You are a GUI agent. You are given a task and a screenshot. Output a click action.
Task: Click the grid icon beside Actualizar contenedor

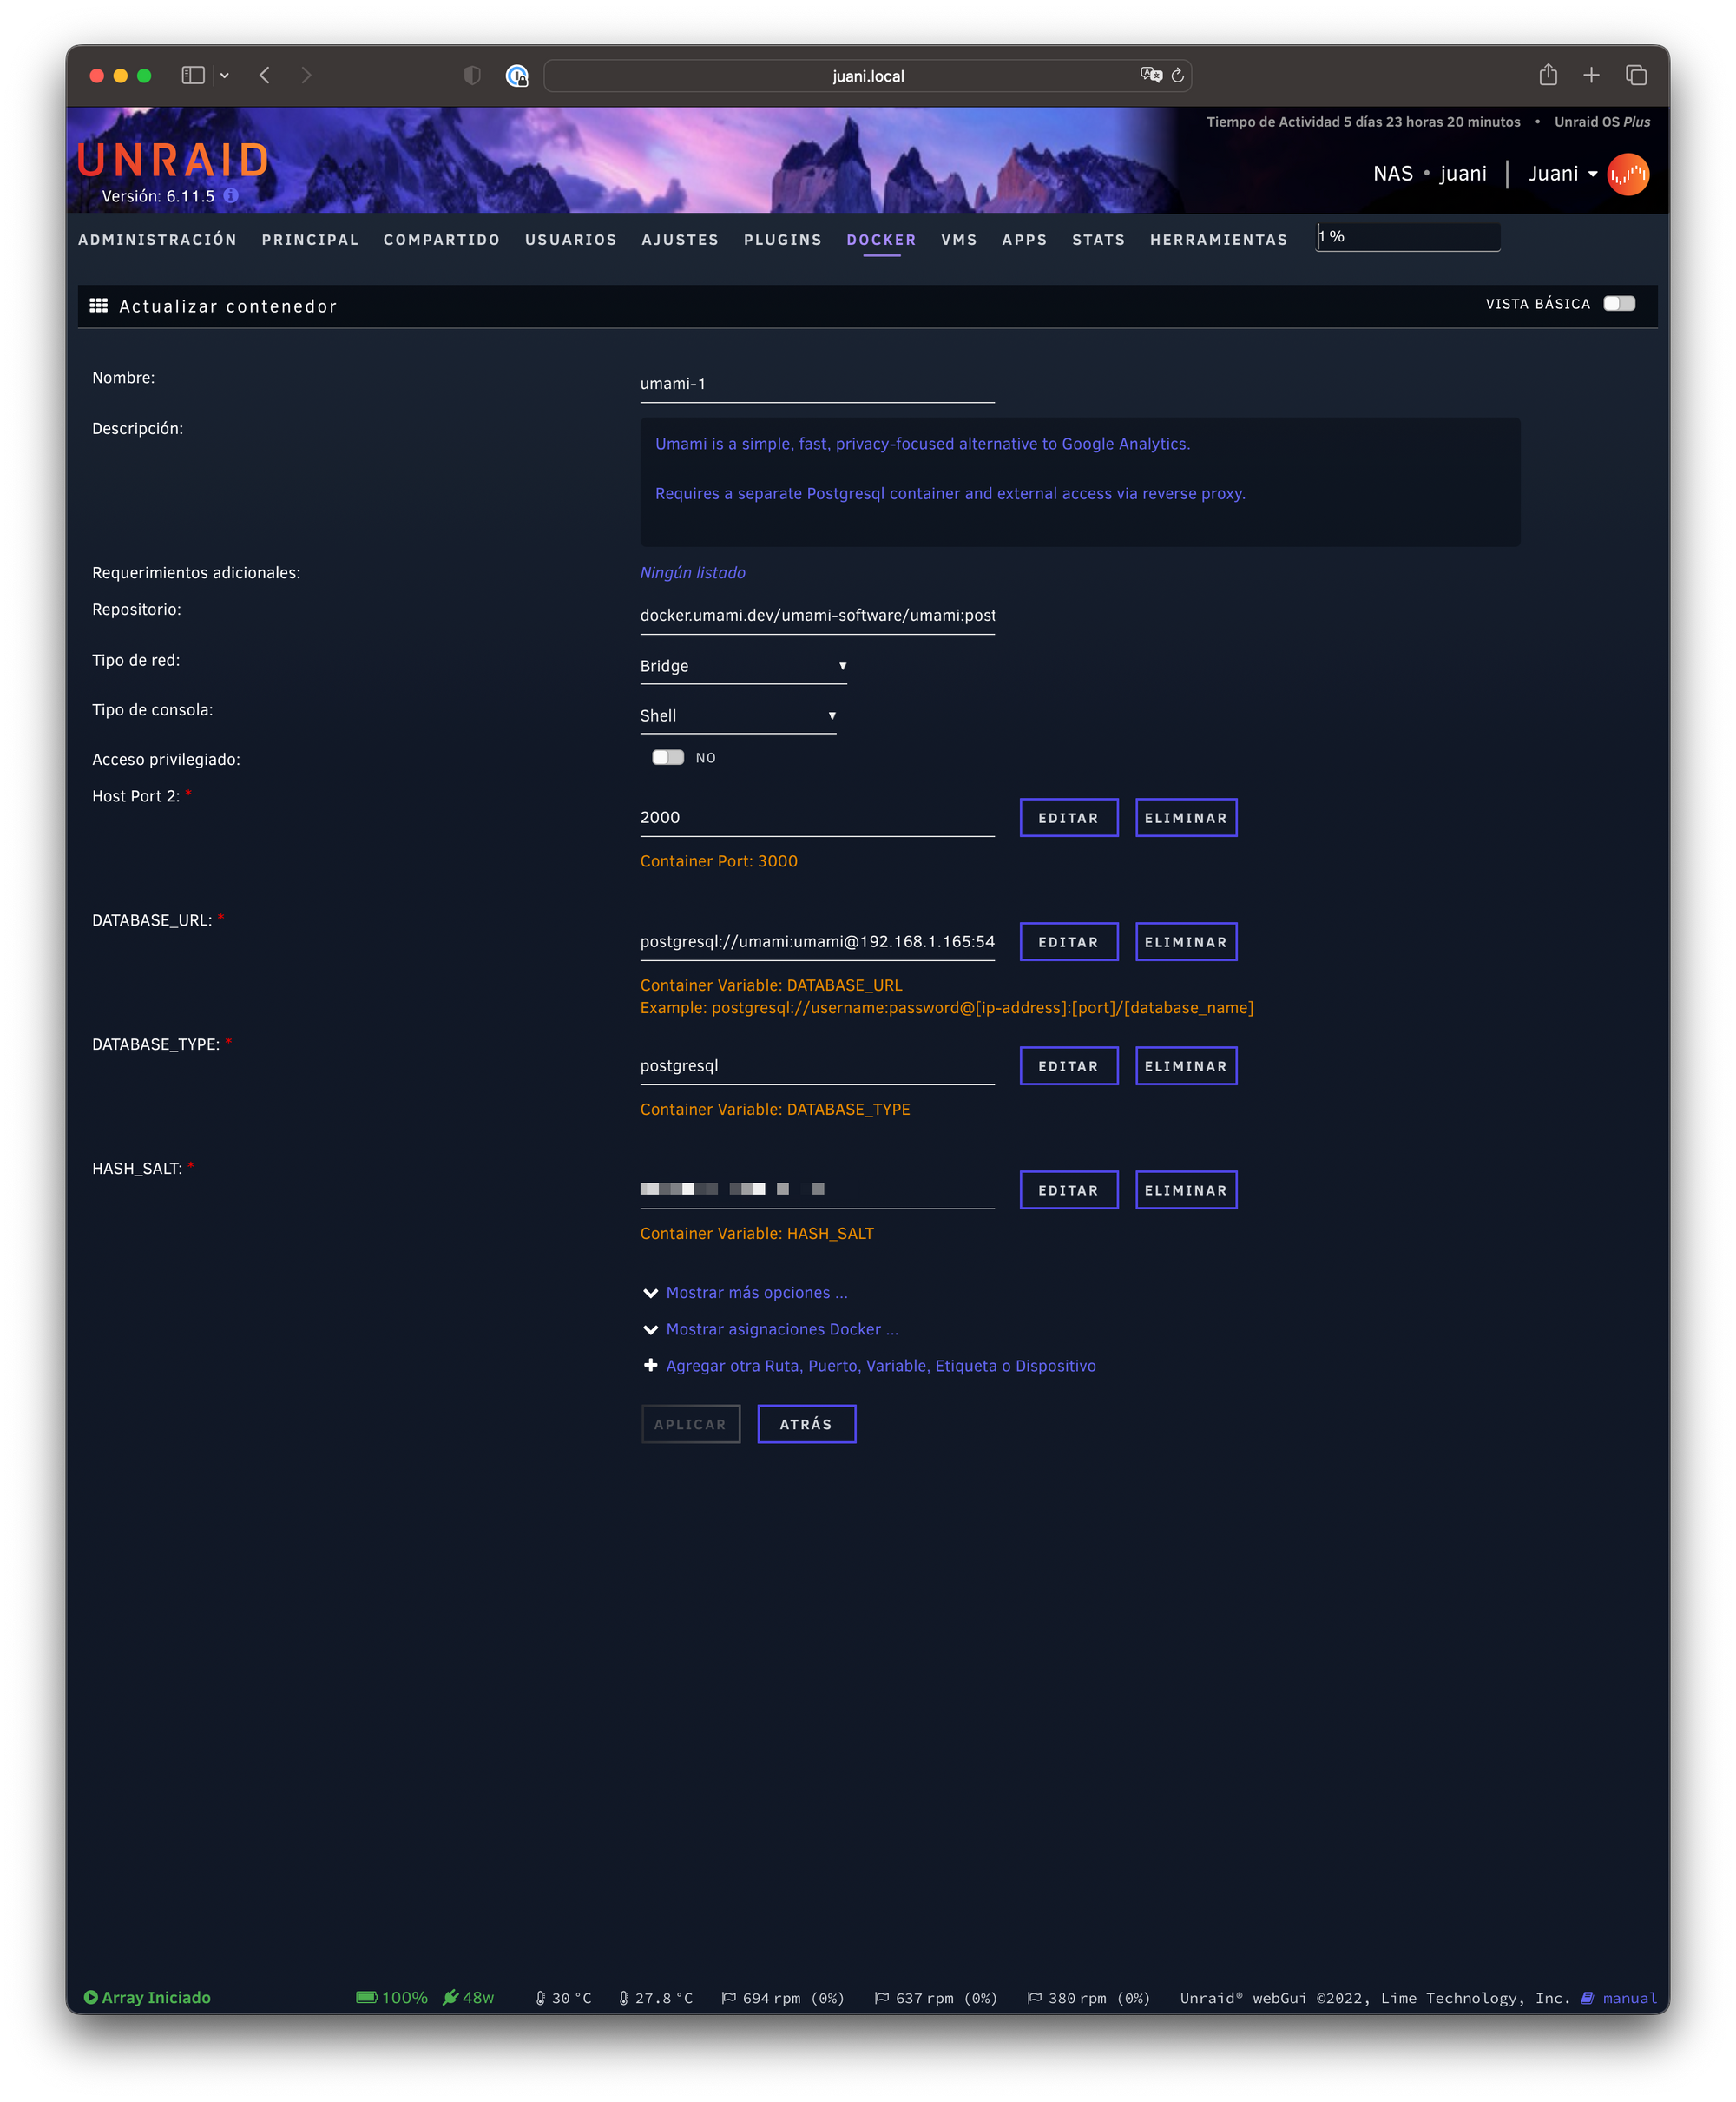(x=98, y=305)
